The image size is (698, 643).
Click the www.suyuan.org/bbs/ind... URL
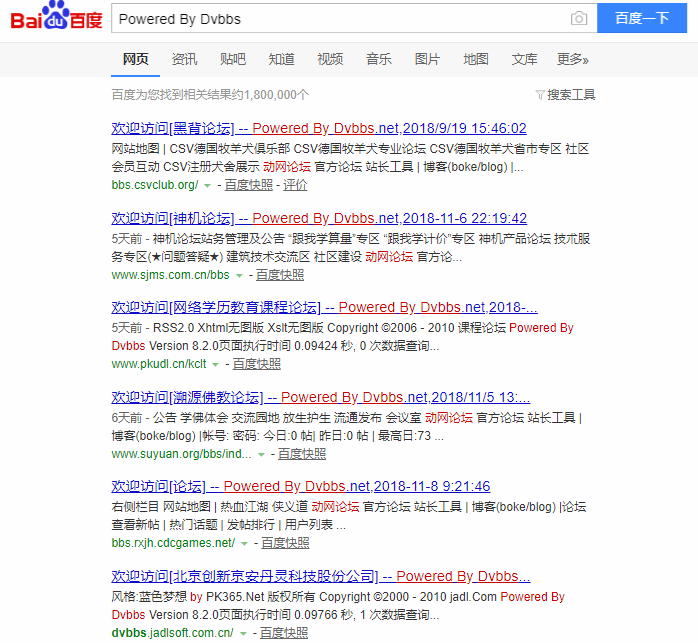pos(181,454)
